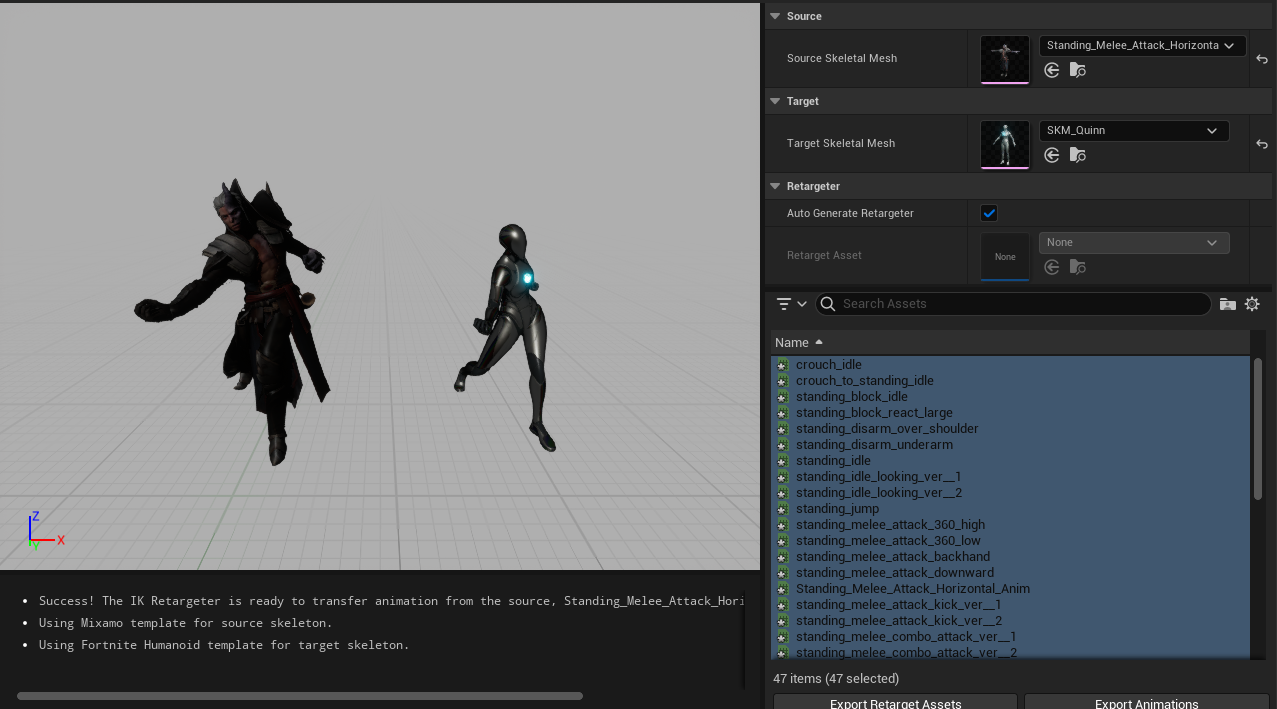Use selected asset for Target Skeletal Mesh

click(x=1051, y=155)
